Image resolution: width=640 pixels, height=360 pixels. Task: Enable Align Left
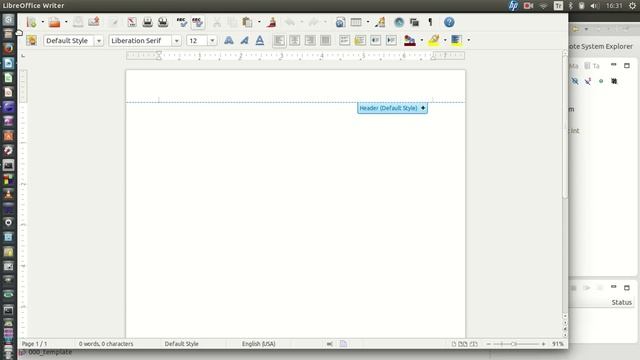click(x=279, y=40)
